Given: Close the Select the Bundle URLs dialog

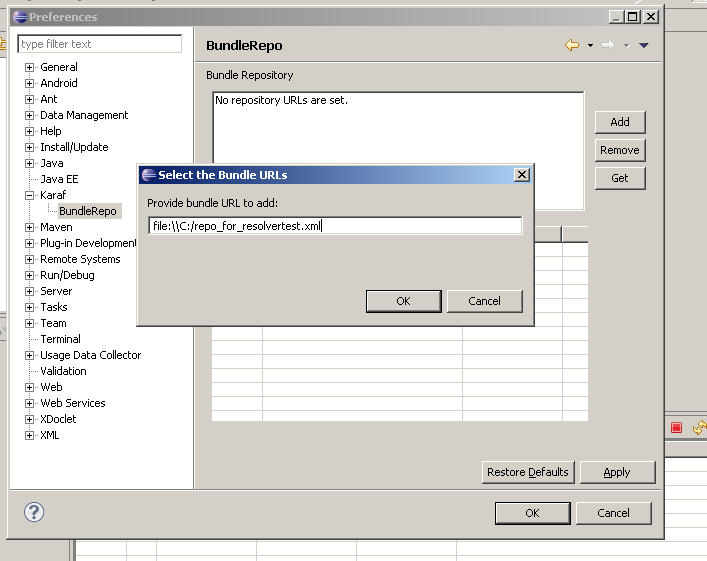Looking at the screenshot, I should (x=522, y=175).
